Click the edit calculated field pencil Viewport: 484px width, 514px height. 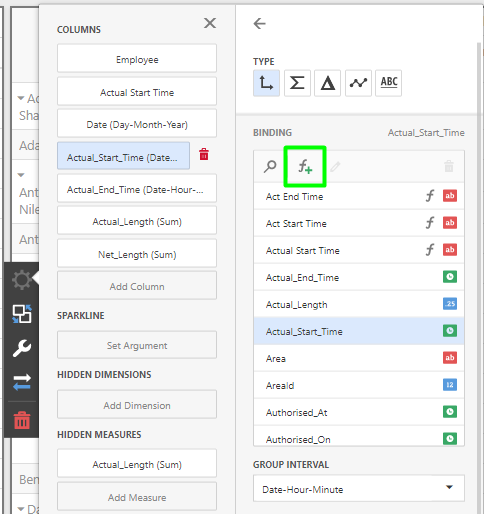click(335, 166)
